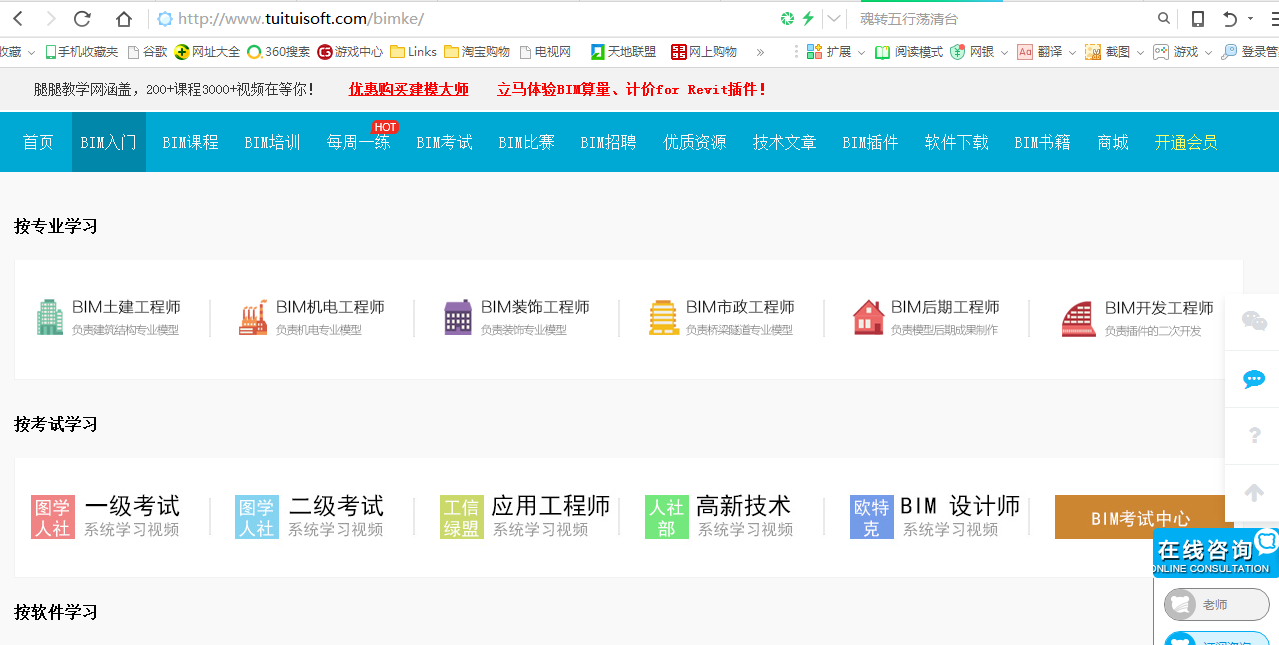Open the 游戏 games dropdown

[1182, 52]
